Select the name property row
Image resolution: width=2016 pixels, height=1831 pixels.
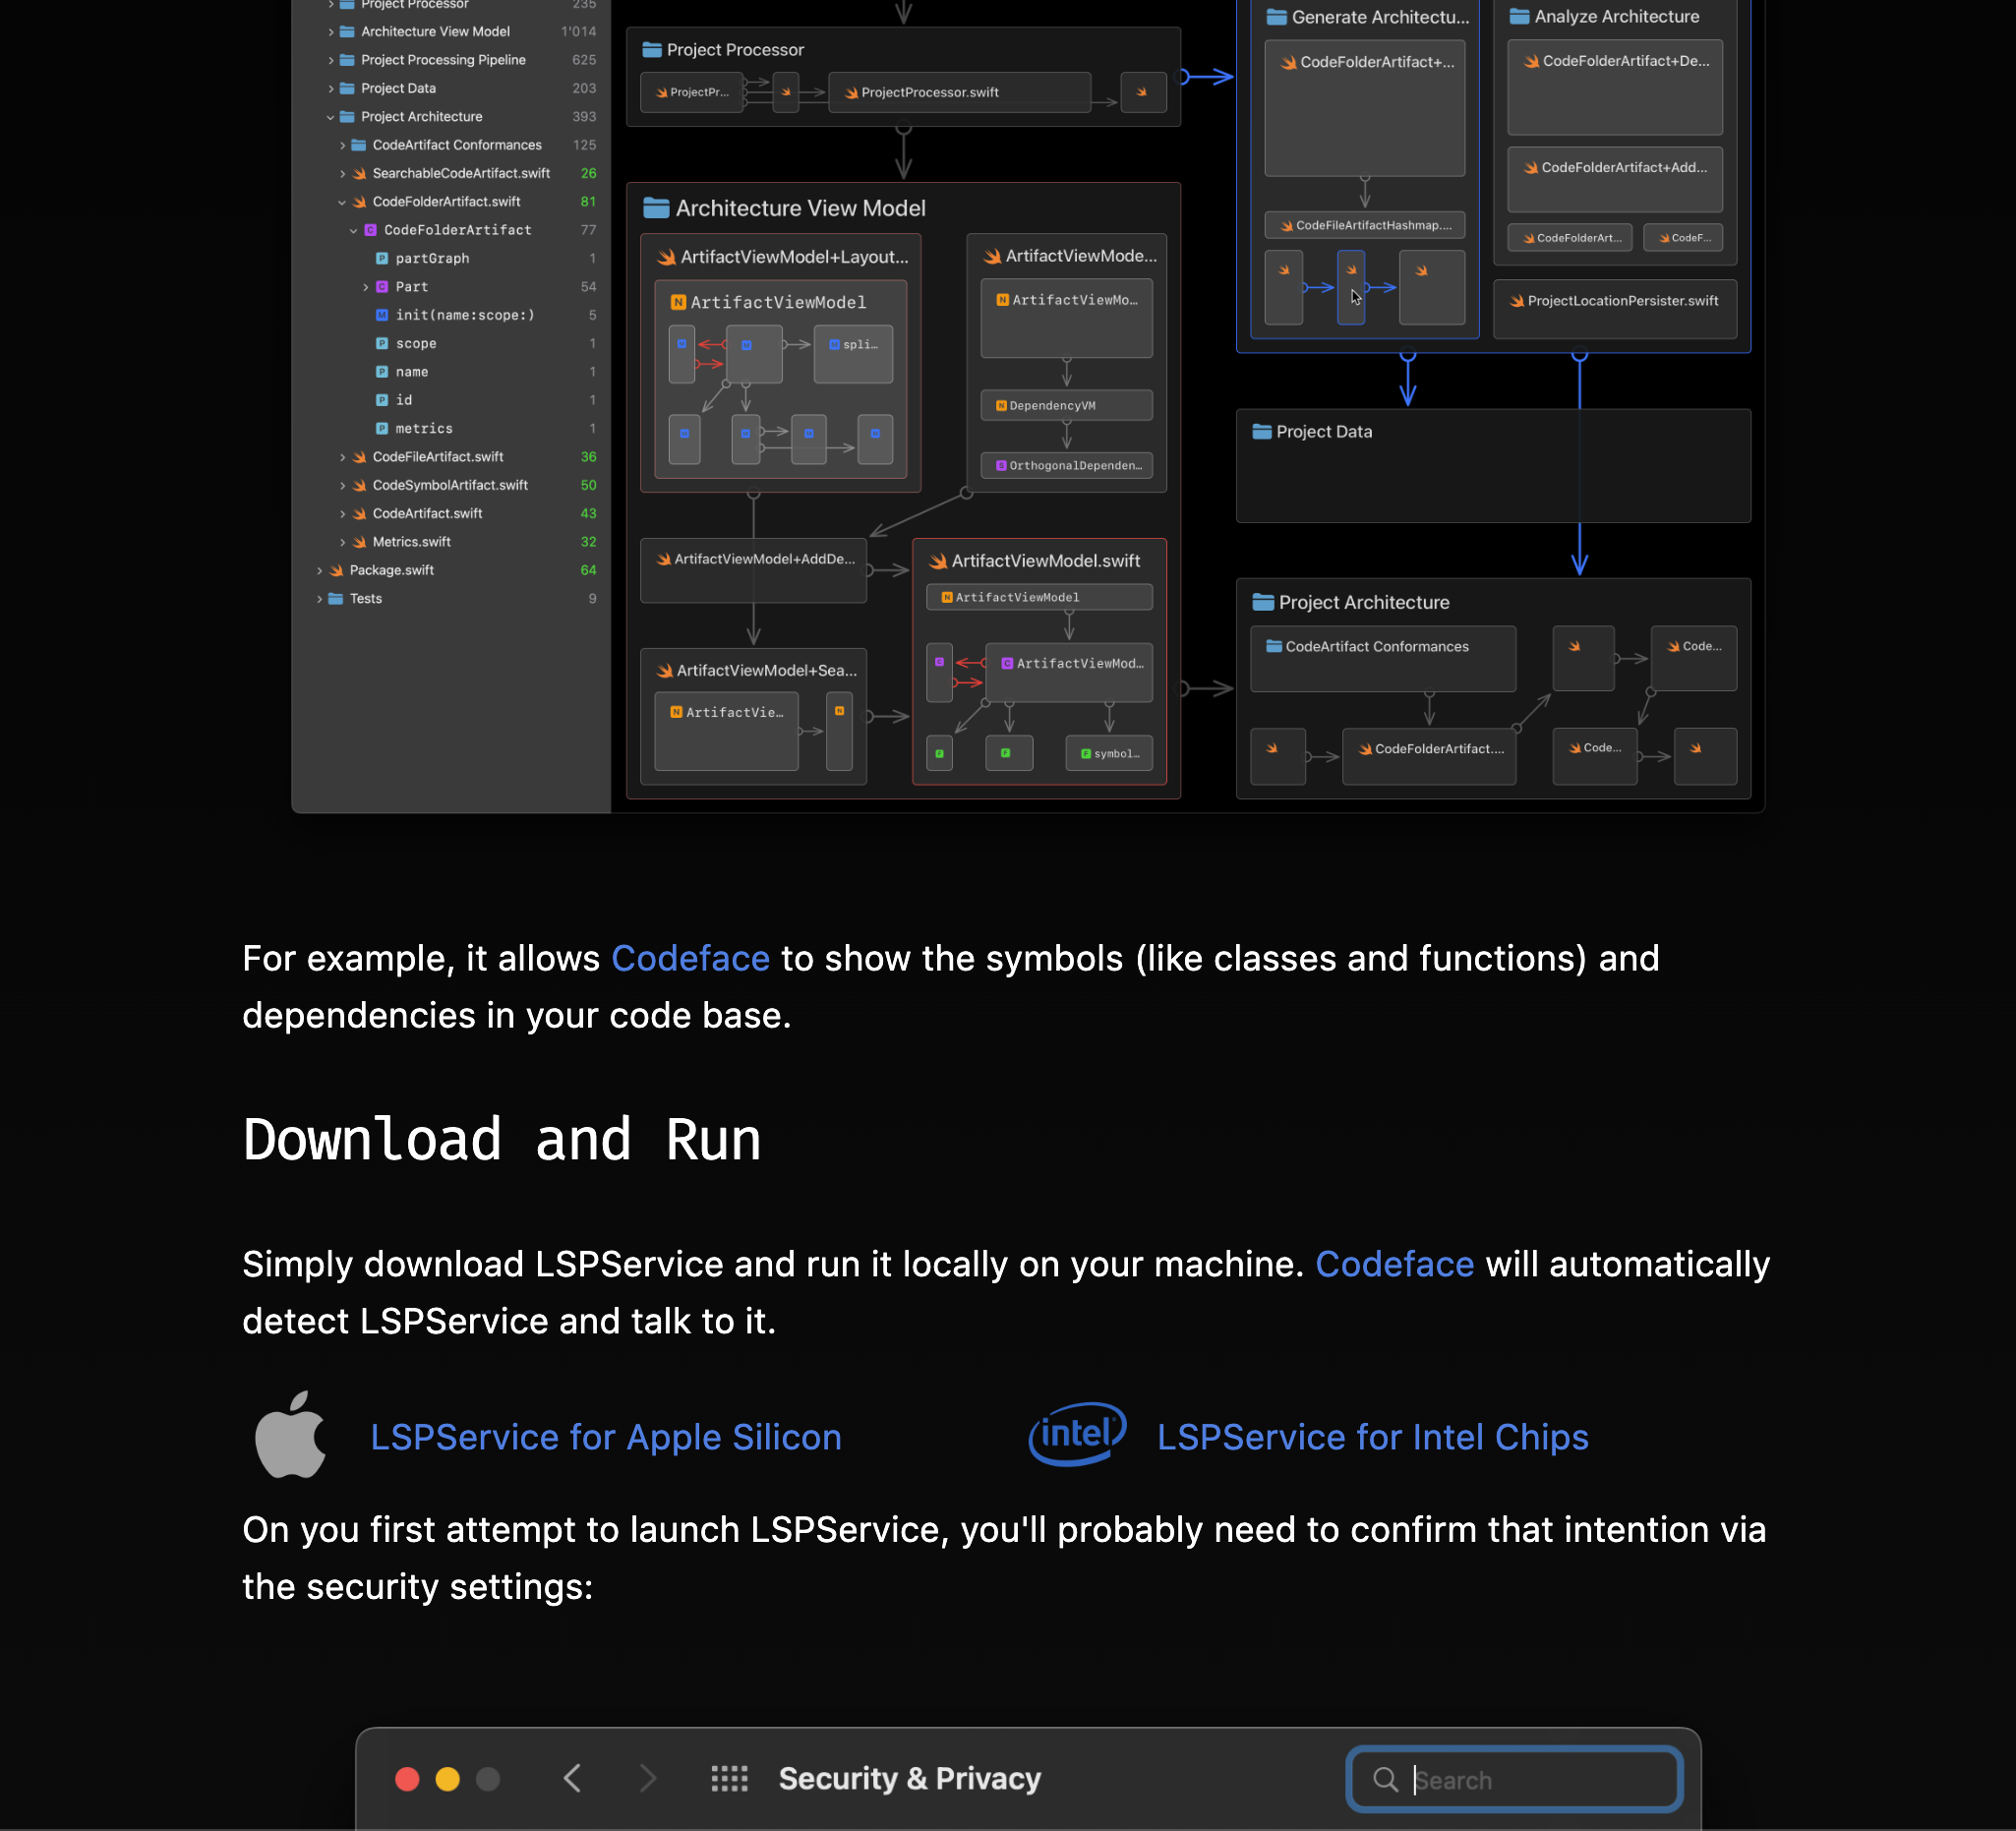pyautogui.click(x=412, y=371)
